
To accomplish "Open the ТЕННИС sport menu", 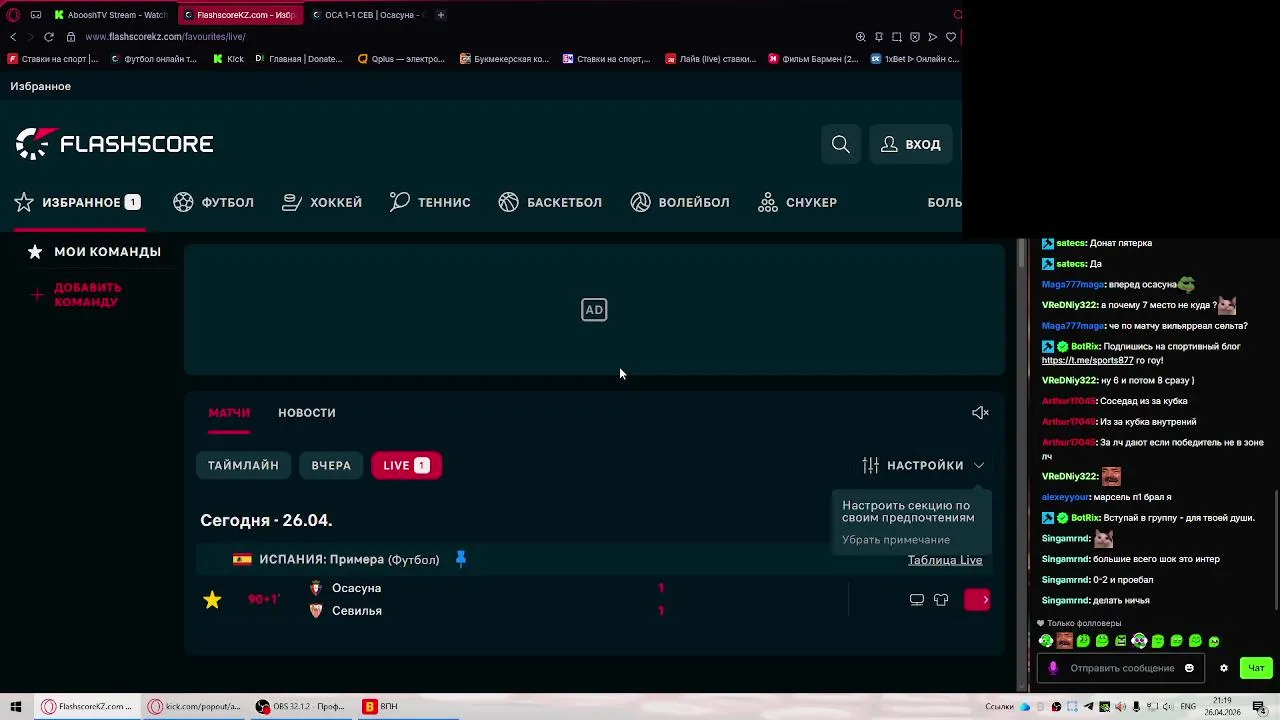I will tap(430, 202).
